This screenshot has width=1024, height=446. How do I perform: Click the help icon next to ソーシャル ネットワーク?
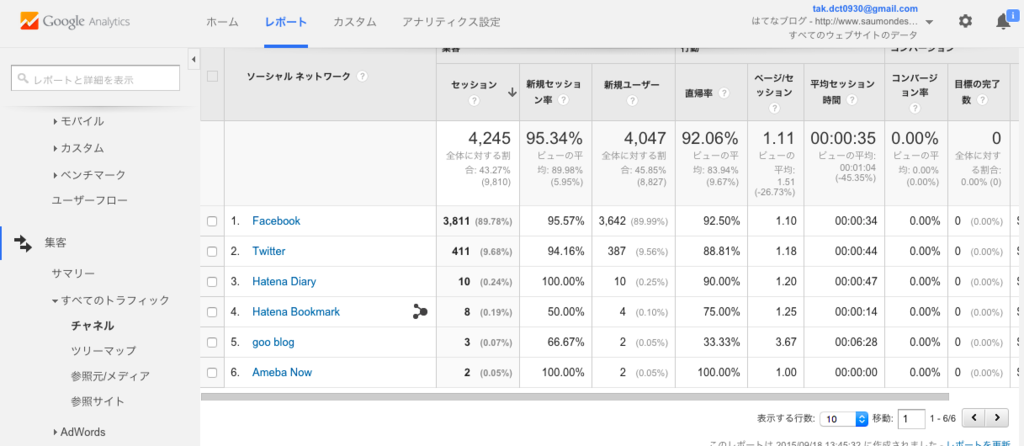coord(362,76)
